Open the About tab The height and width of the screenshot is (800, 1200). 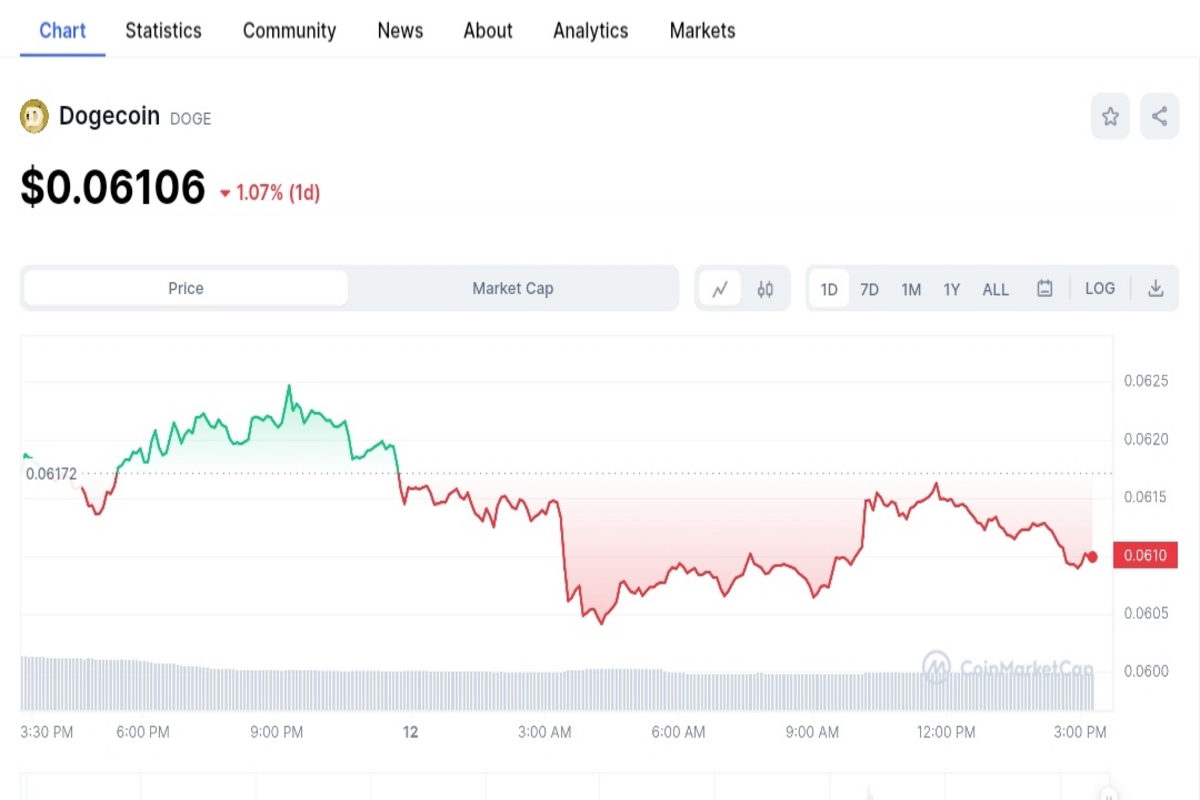tap(488, 30)
